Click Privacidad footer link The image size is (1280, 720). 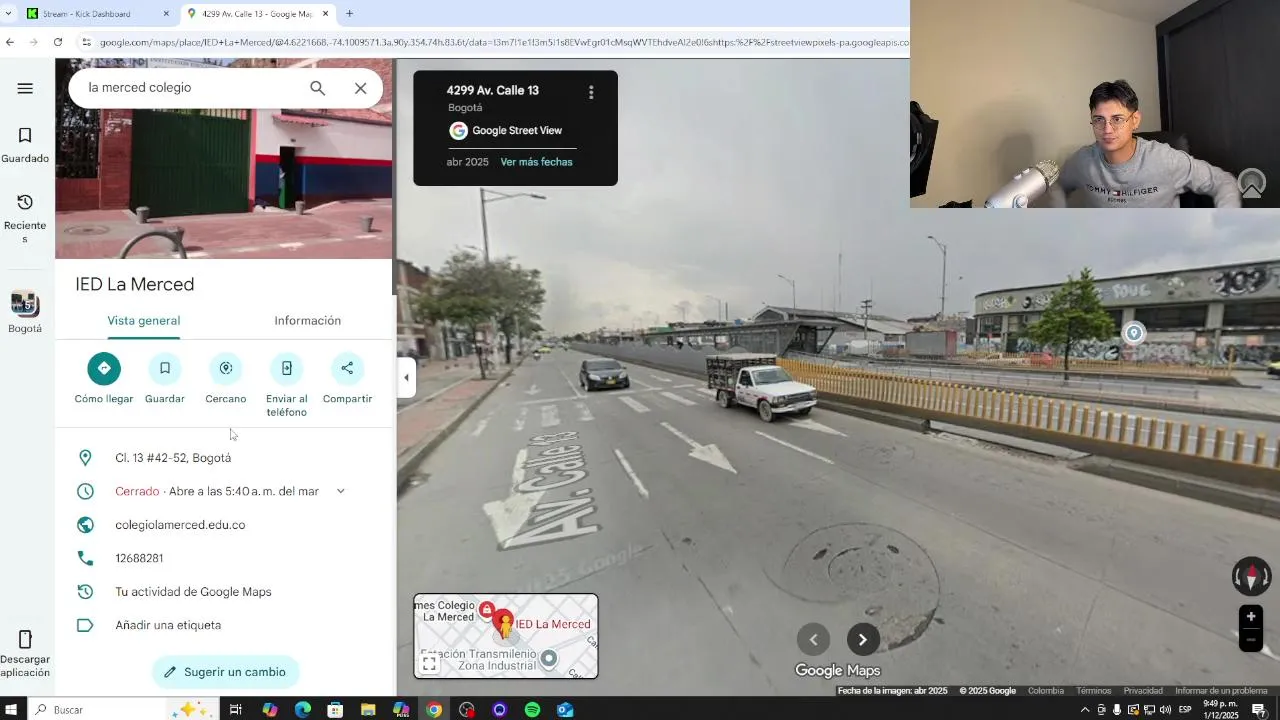point(1143,691)
